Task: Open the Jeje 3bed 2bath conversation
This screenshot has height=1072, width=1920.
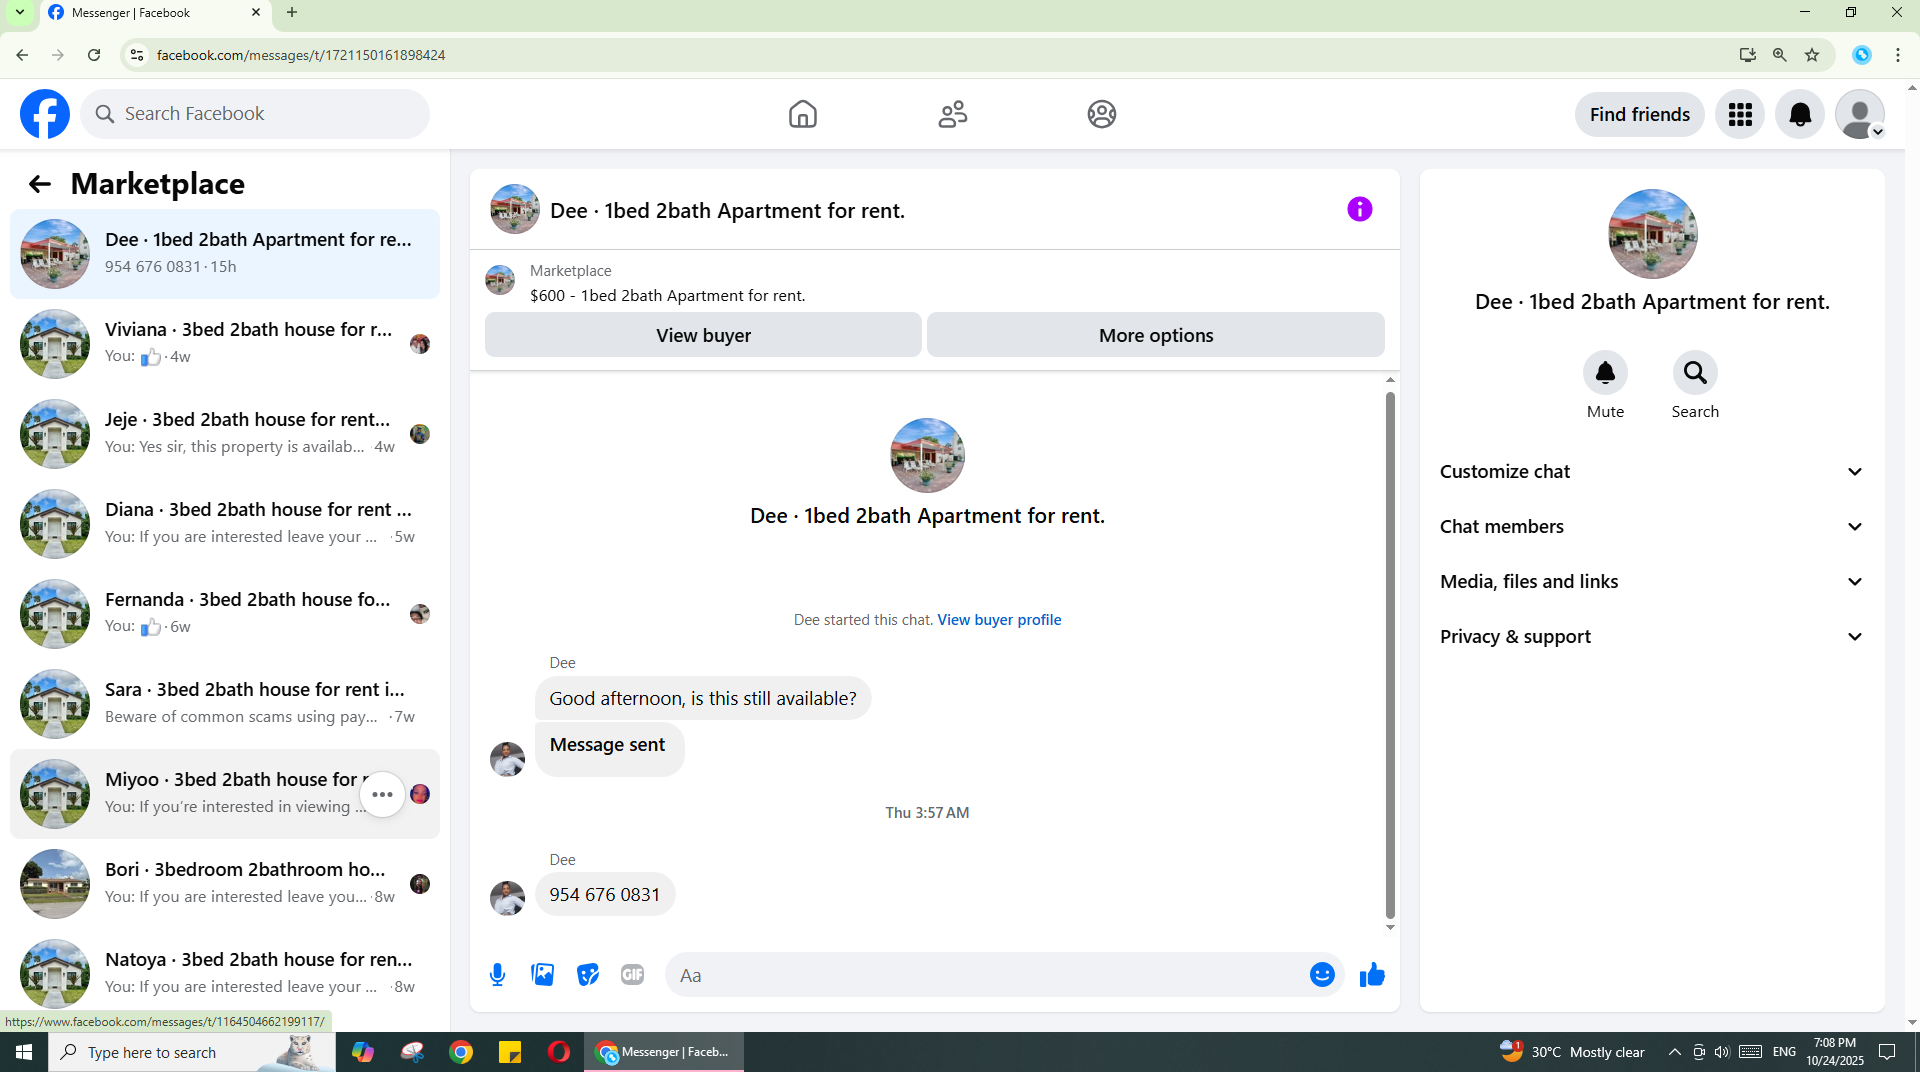Action: (x=225, y=434)
